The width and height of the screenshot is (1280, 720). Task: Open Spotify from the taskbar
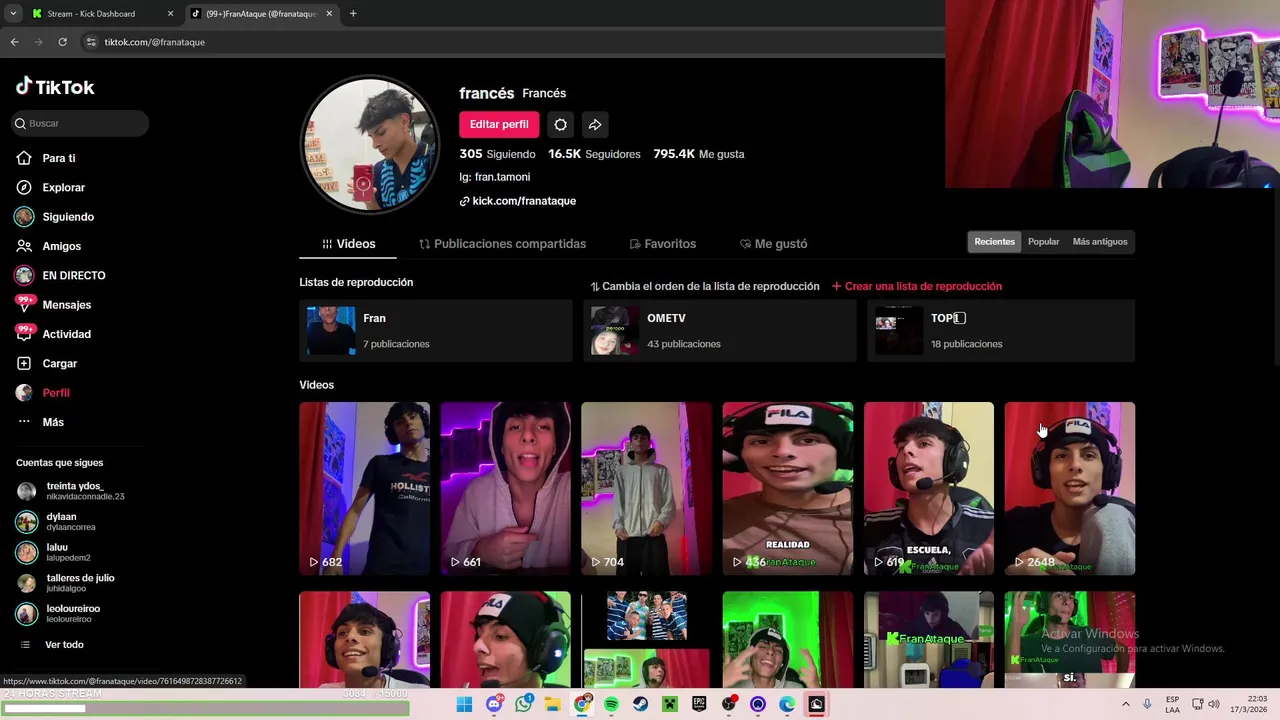(x=611, y=705)
